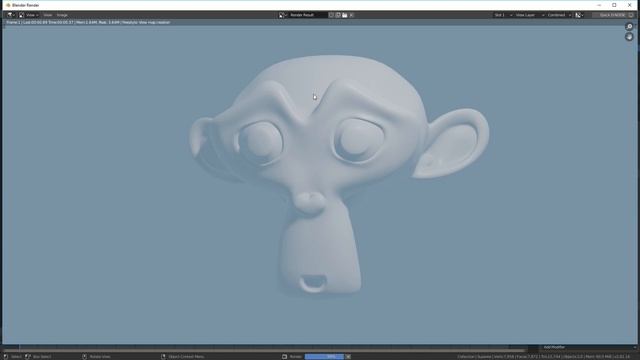Maximize the Blender Render window
This screenshot has height=360, width=640.
tap(614, 5)
